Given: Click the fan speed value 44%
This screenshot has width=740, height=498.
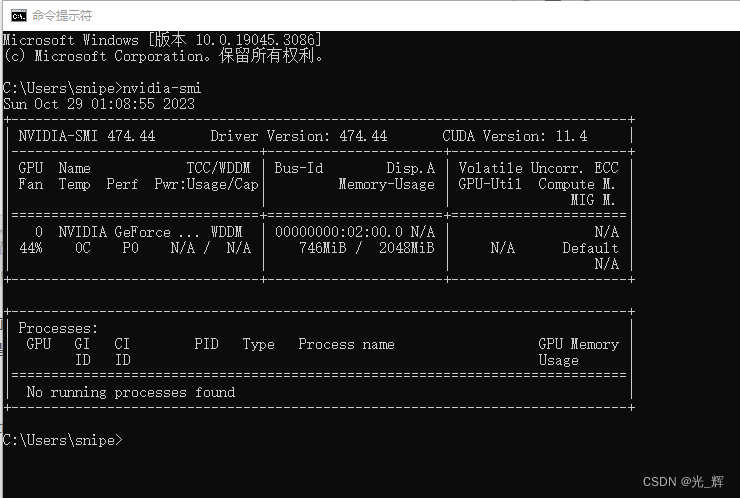Looking at the screenshot, I should click(31, 248).
